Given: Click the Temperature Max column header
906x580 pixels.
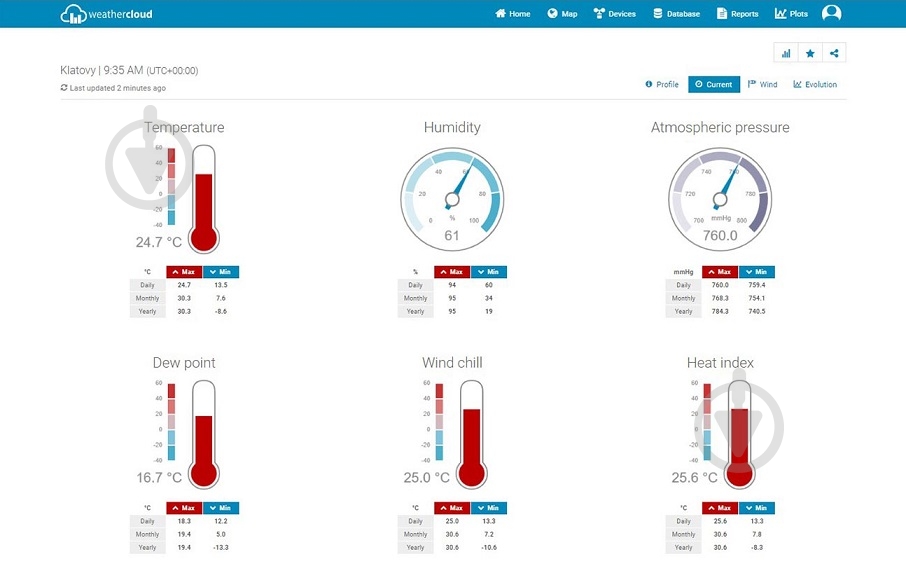Looking at the screenshot, I should coord(184,272).
